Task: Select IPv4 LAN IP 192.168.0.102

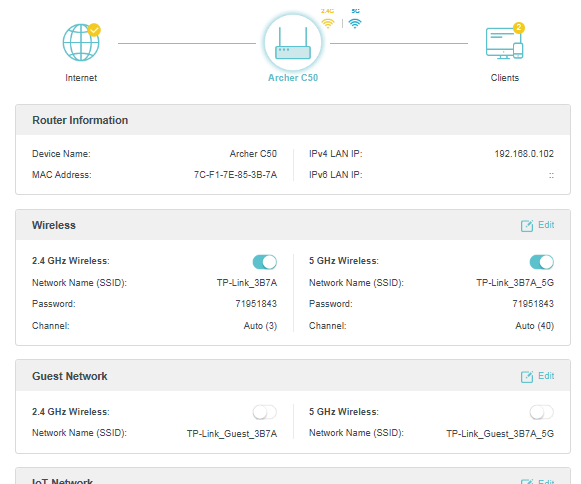Action: tap(524, 153)
